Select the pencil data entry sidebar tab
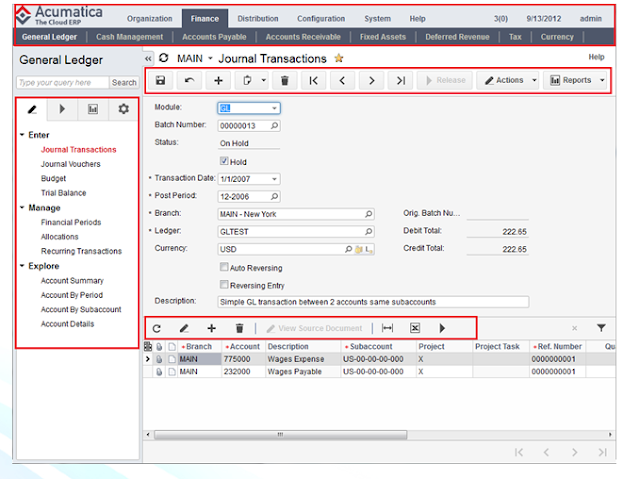 point(32,109)
